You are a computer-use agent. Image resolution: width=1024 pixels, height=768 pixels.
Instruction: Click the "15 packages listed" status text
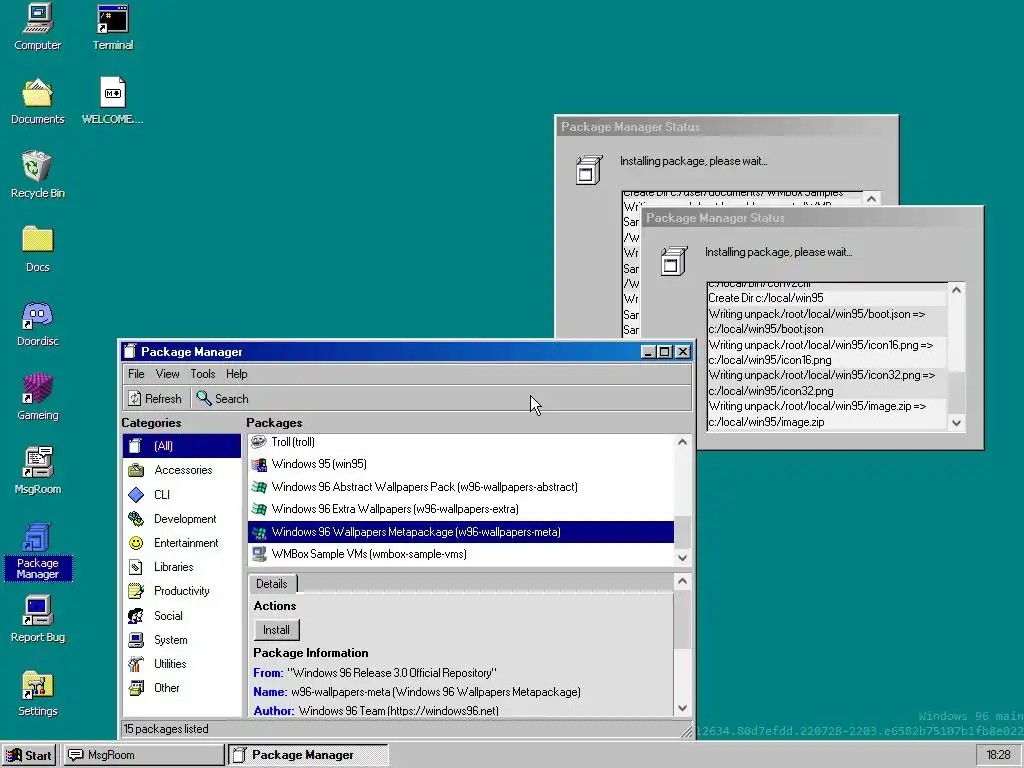point(166,729)
